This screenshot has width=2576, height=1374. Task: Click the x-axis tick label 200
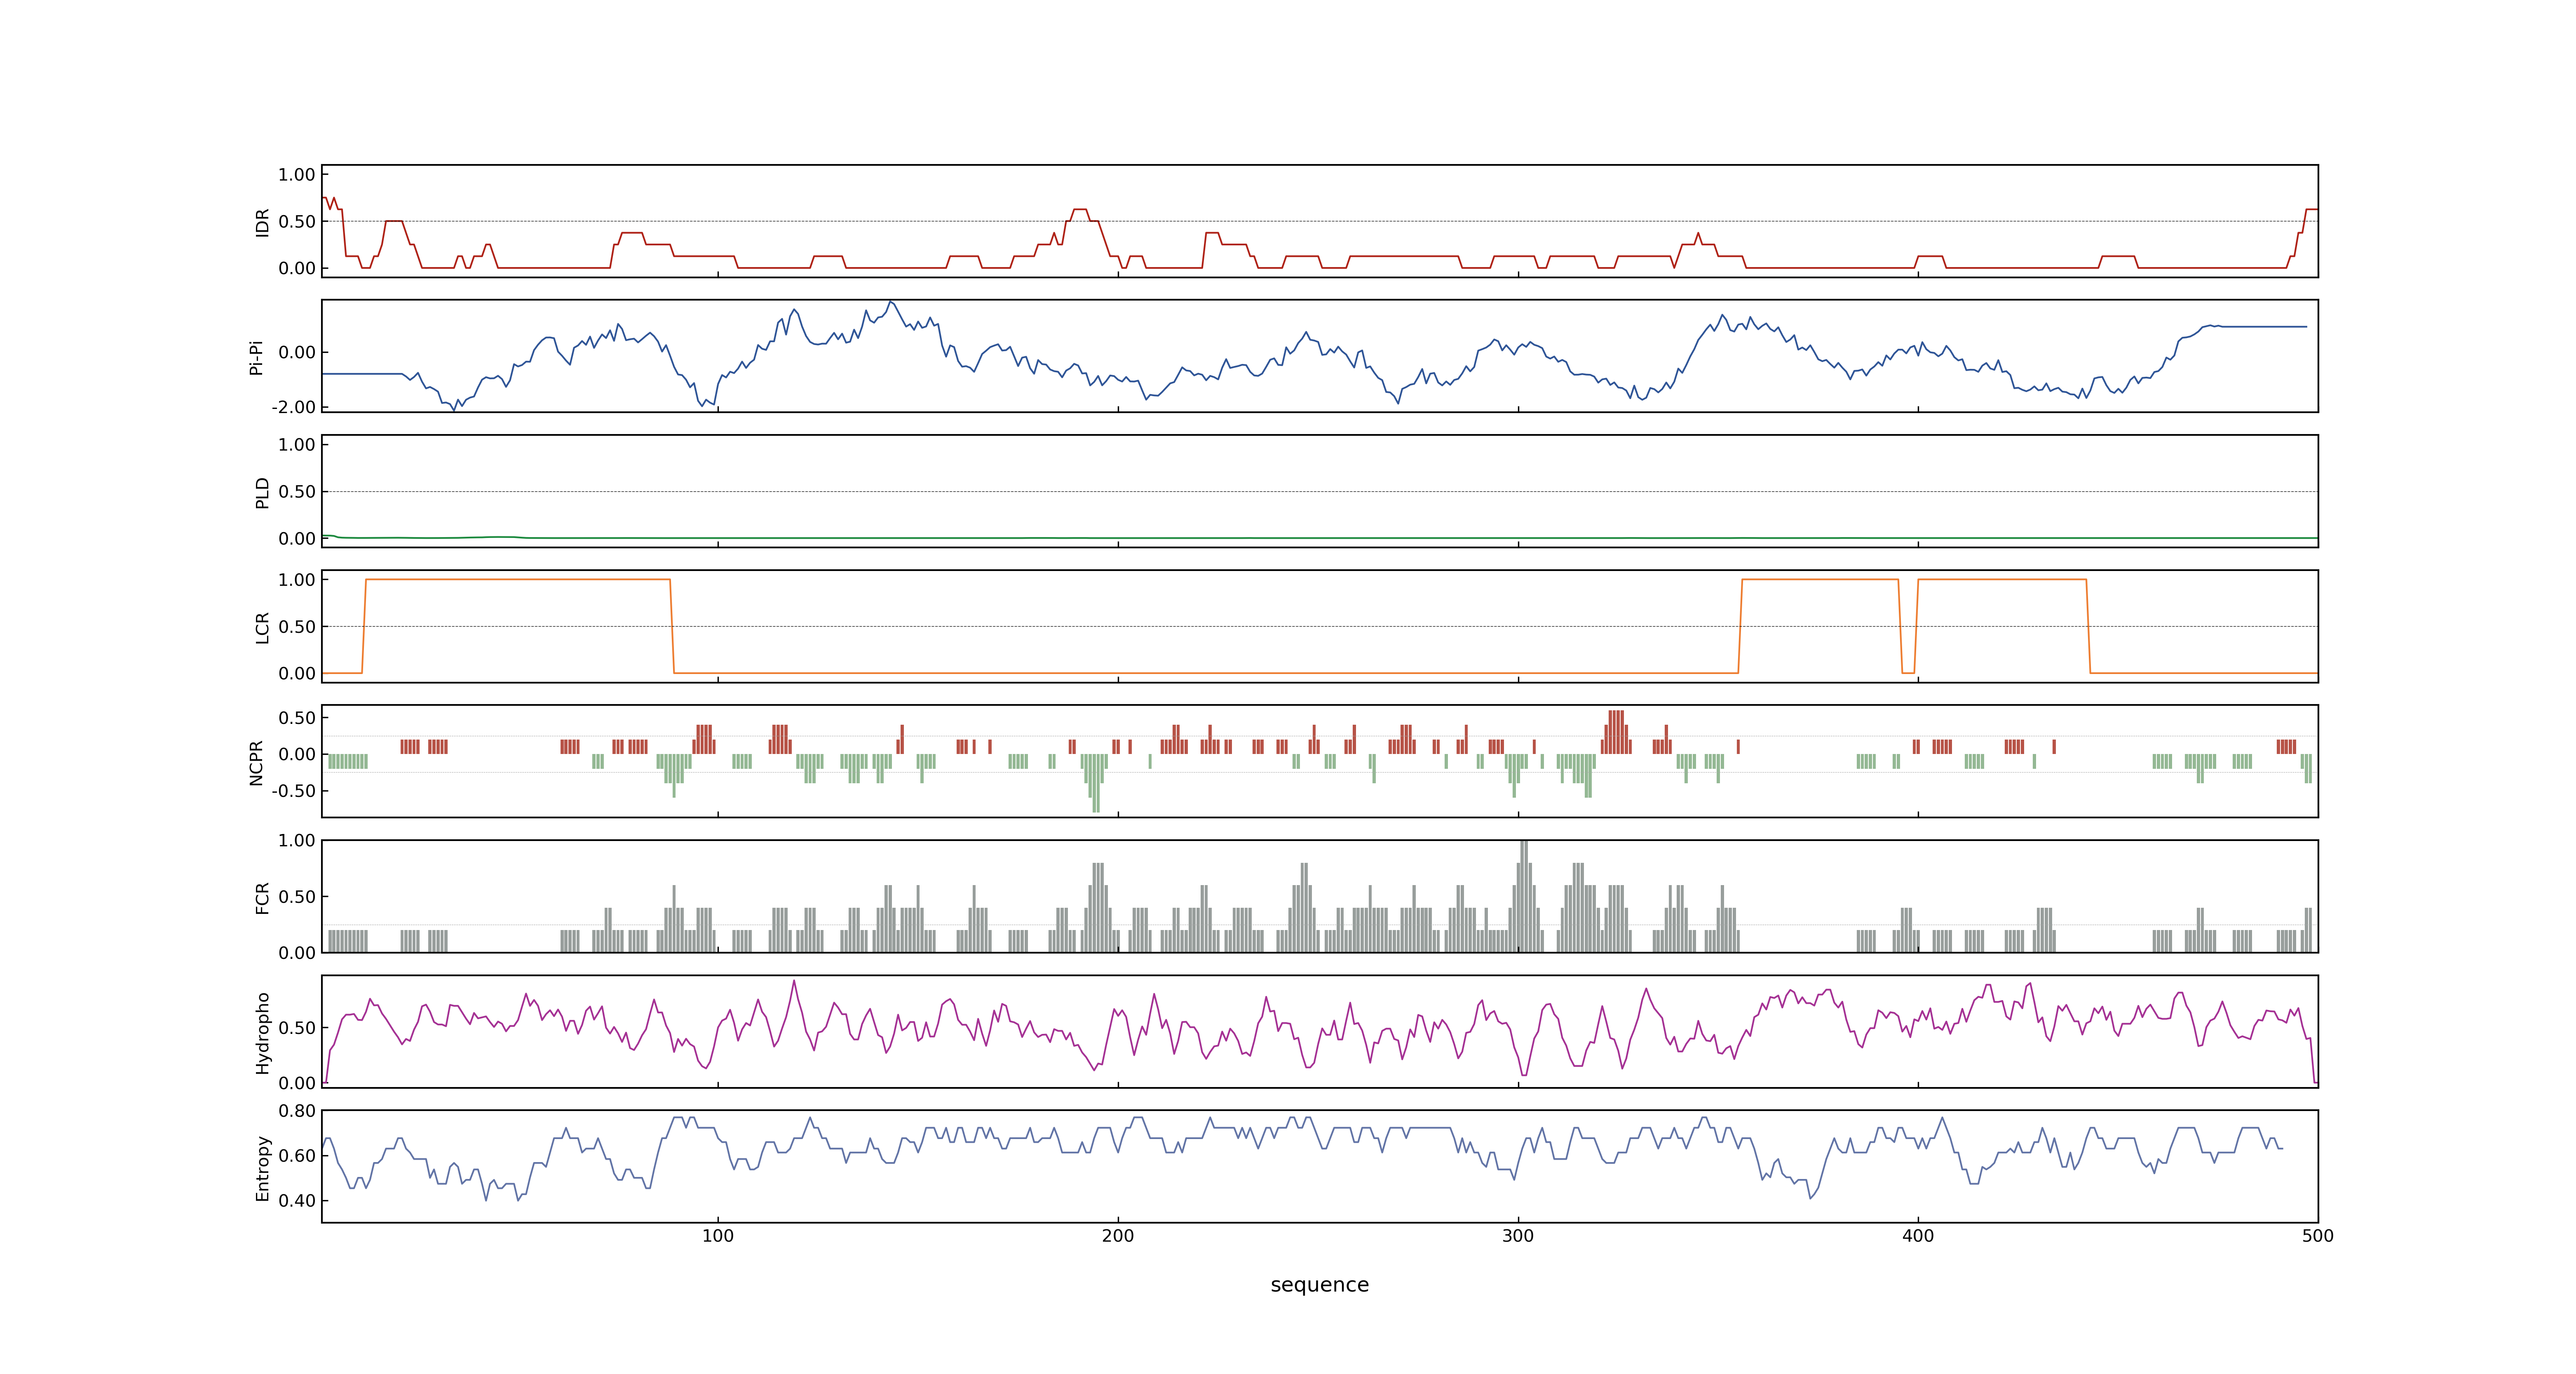pyautogui.click(x=1118, y=1236)
